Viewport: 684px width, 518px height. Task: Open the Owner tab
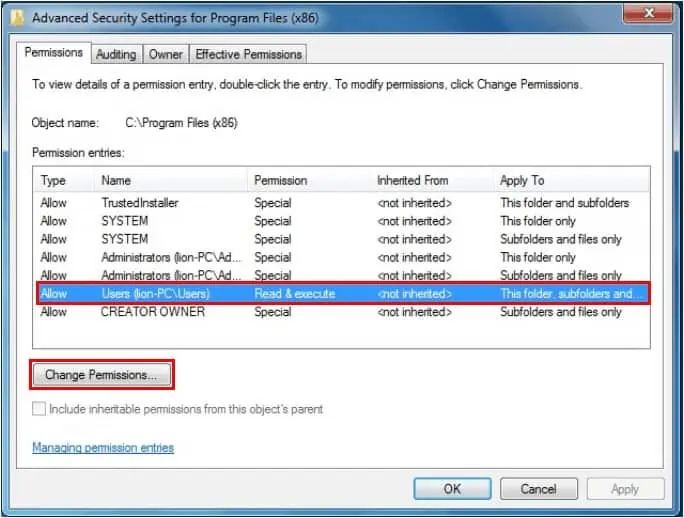pos(166,54)
